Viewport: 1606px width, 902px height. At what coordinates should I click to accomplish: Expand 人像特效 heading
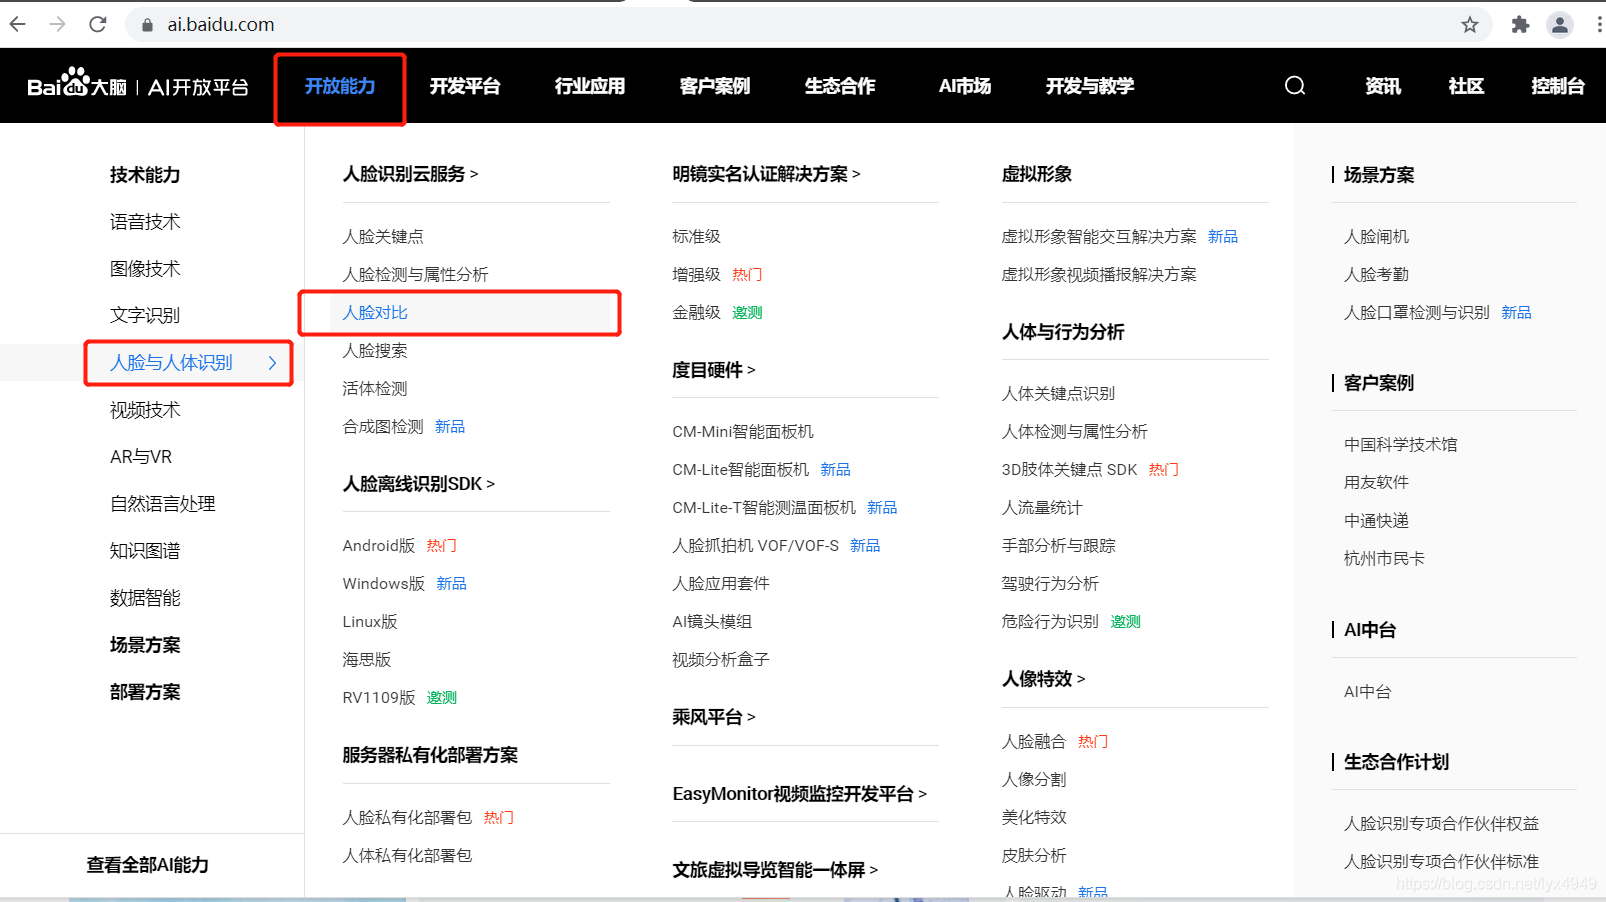click(1043, 679)
